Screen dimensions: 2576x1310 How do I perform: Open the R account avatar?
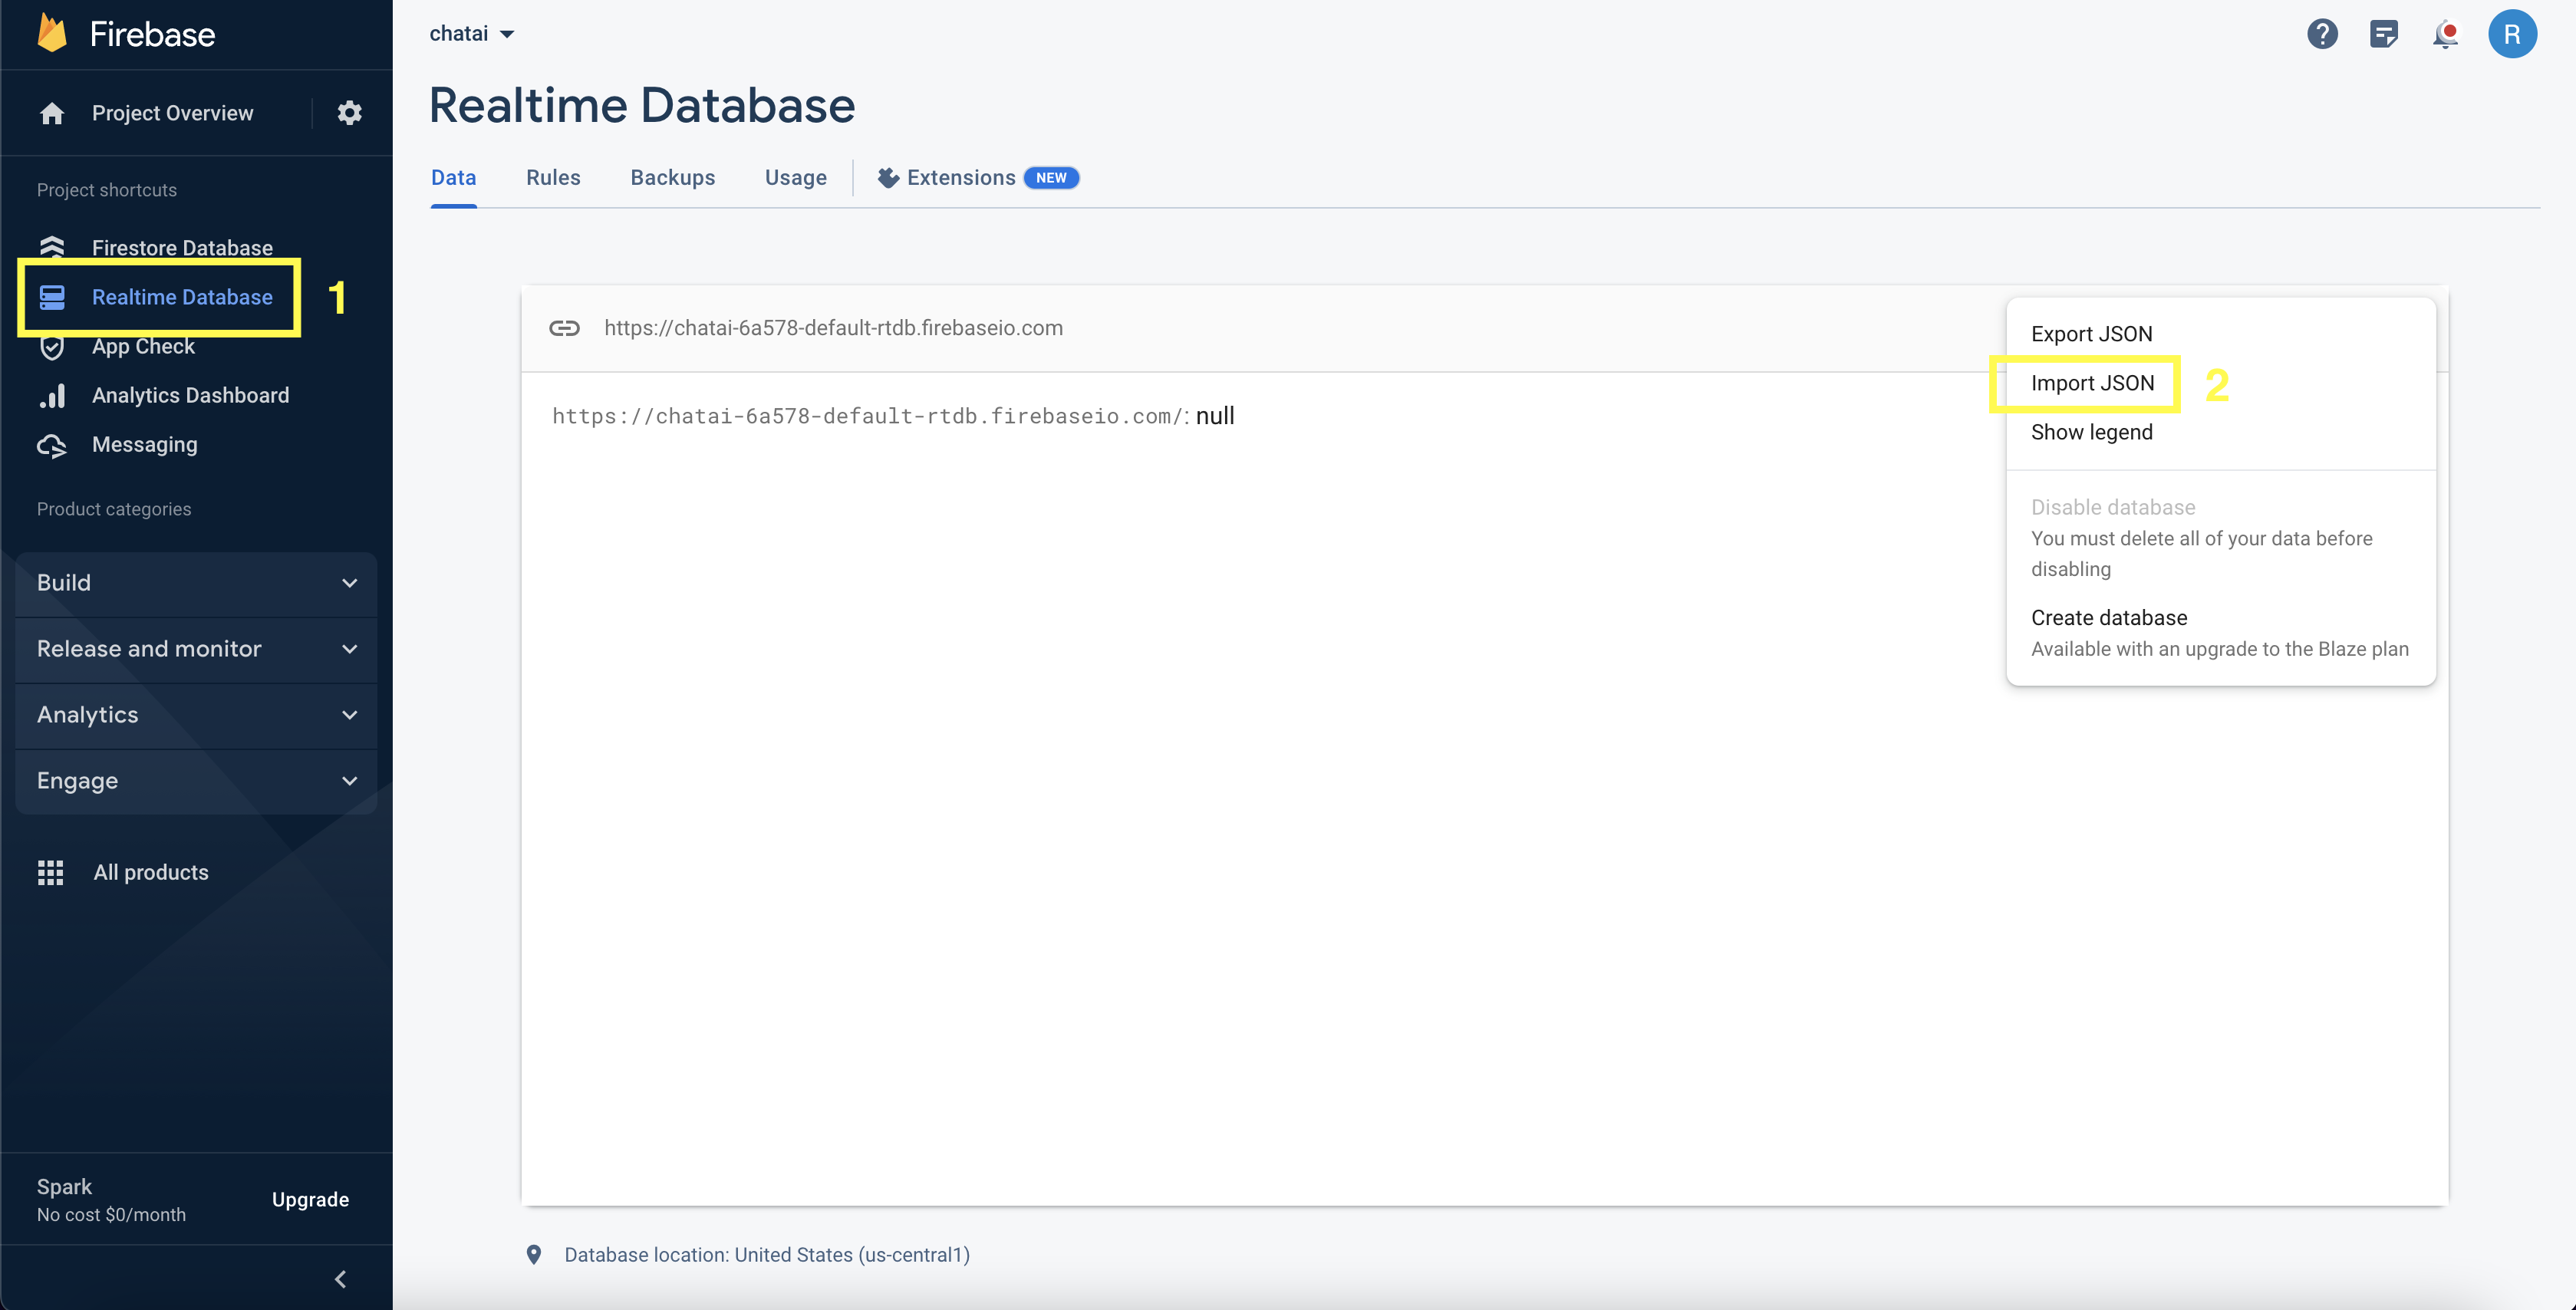click(2512, 34)
